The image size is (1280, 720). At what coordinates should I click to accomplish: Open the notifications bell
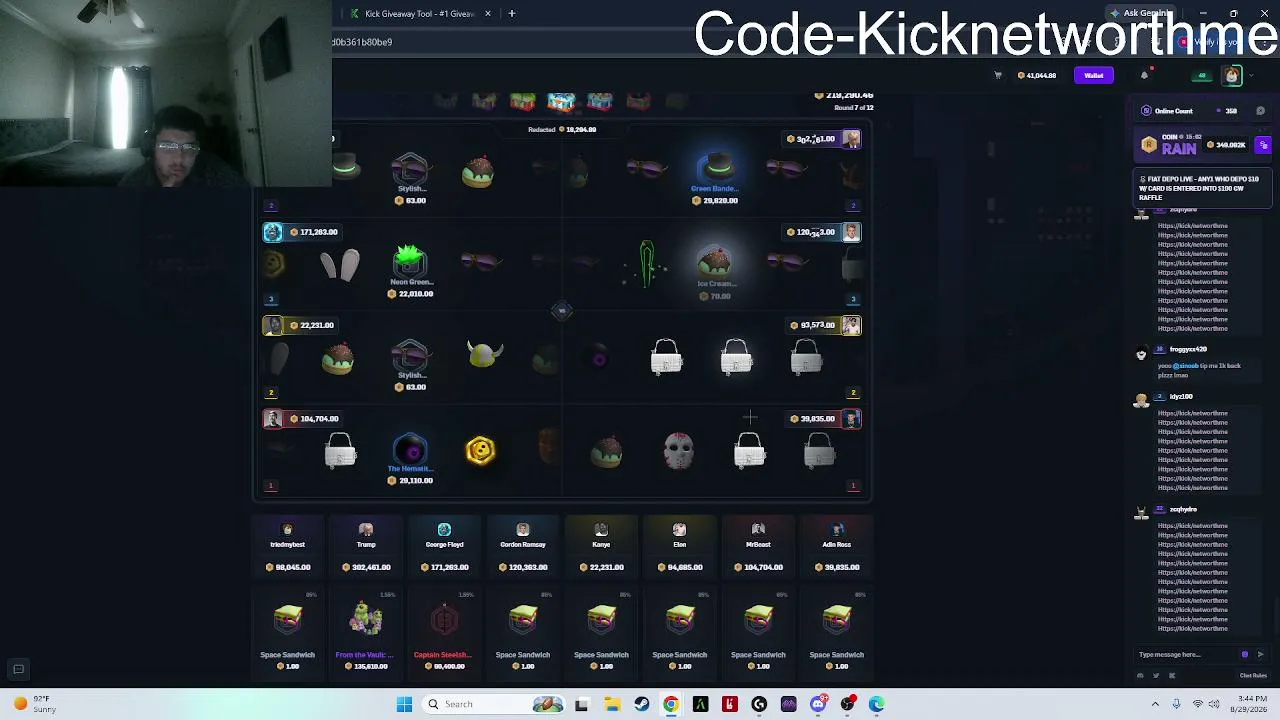(x=1144, y=75)
